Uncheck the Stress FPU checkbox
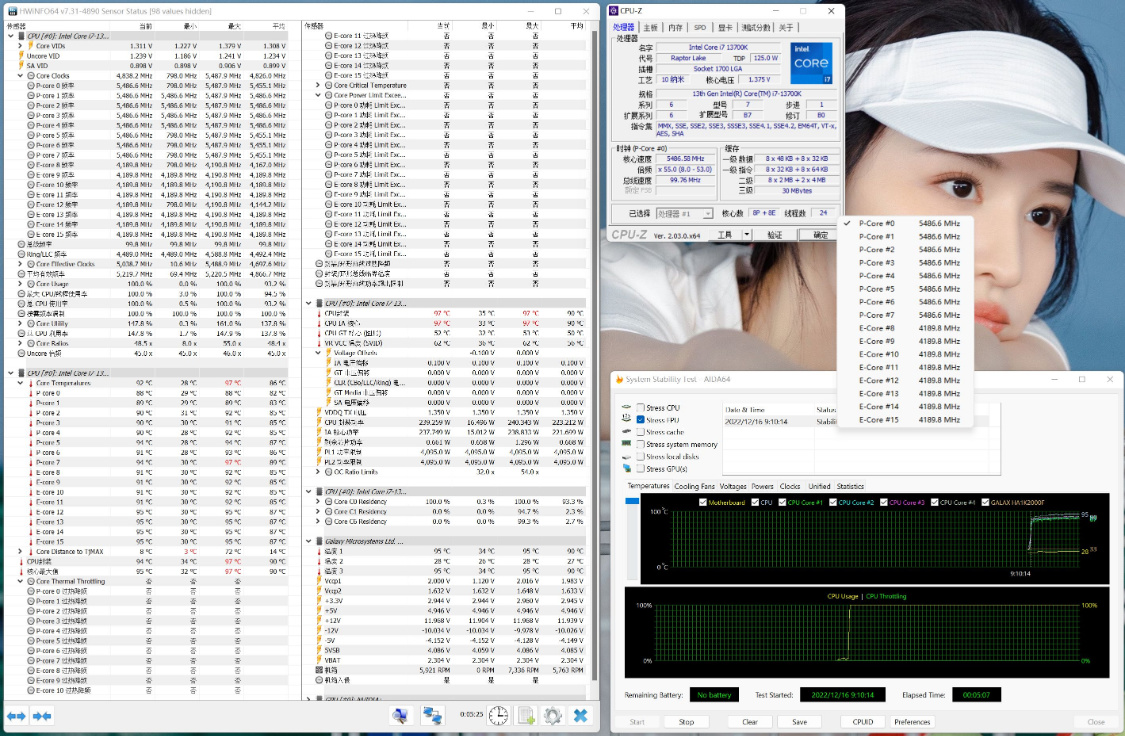 tap(640, 419)
